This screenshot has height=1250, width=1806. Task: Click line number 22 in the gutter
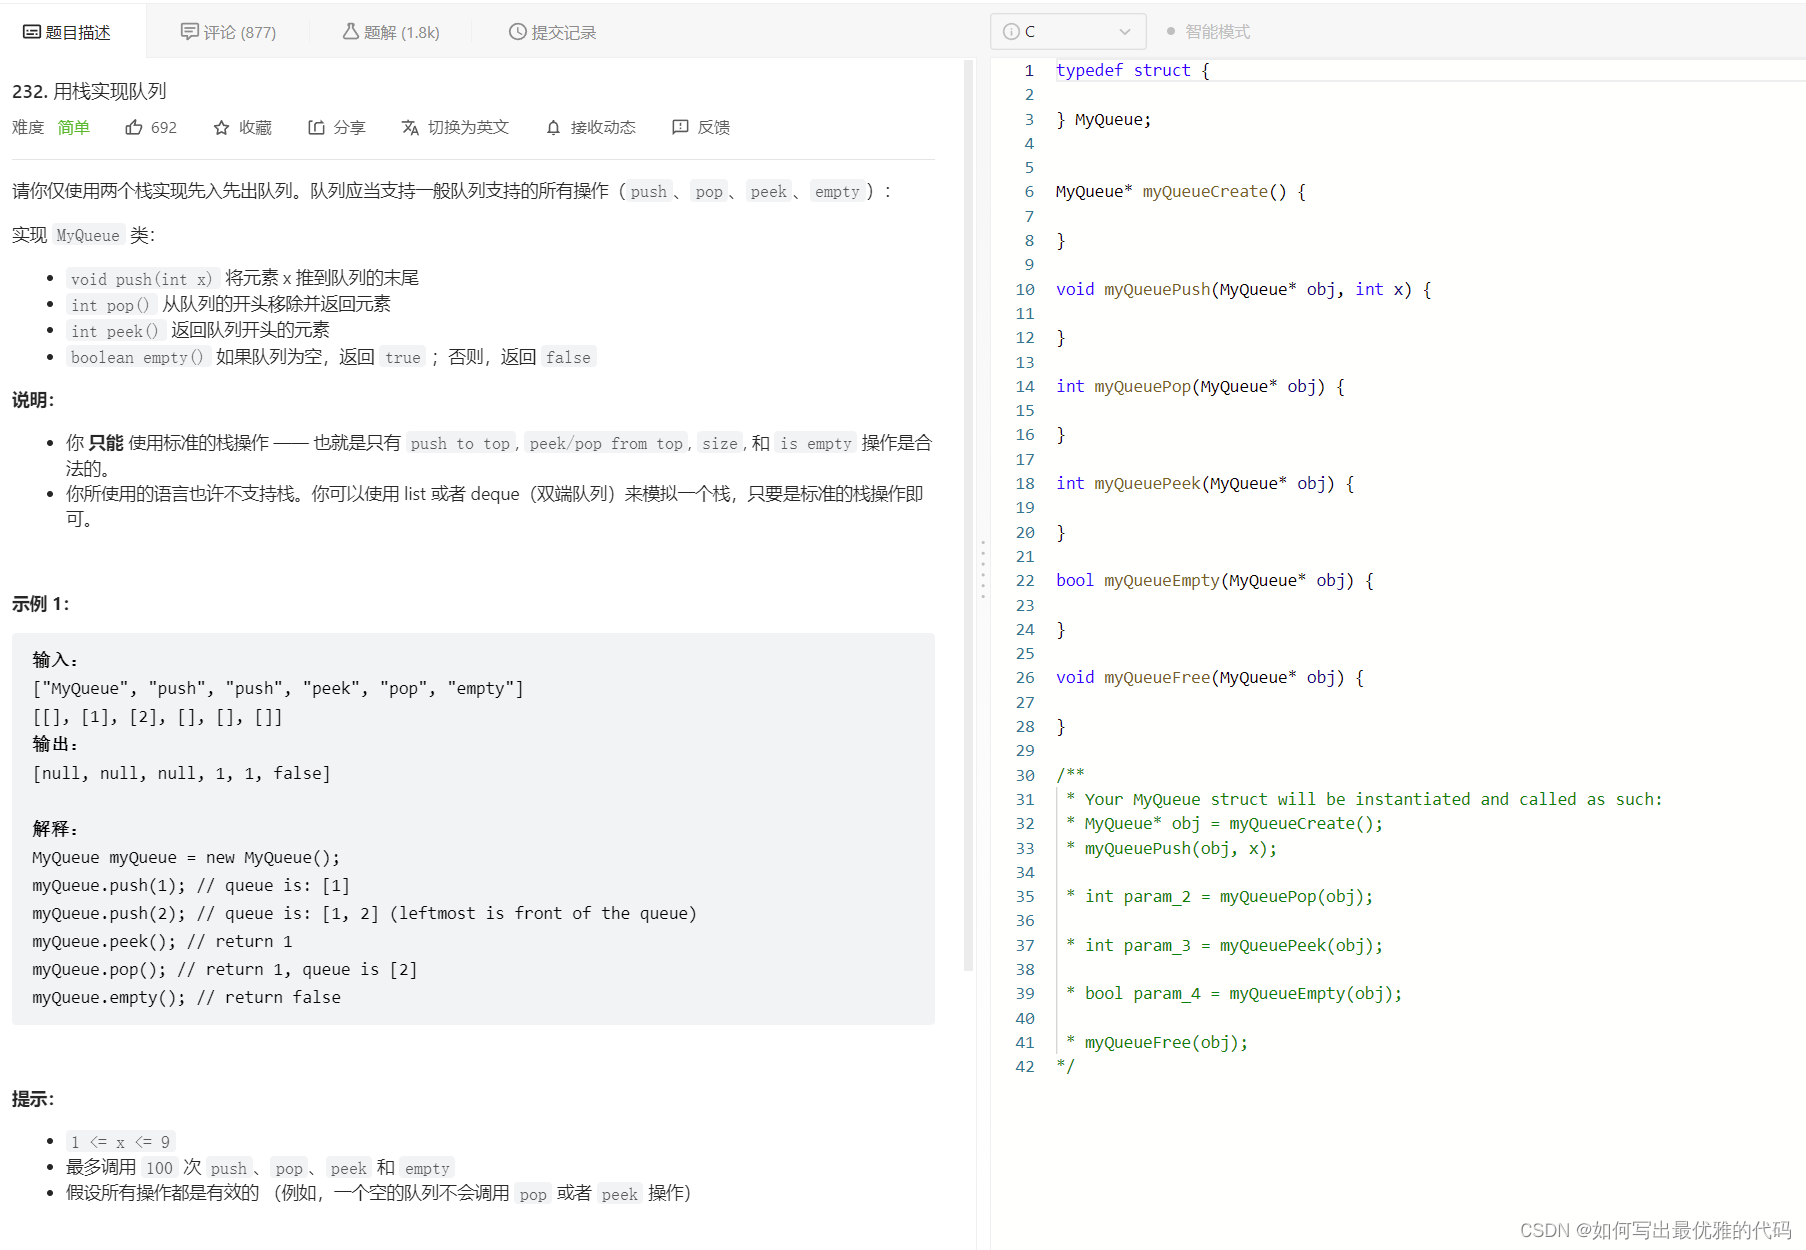pos(1025,580)
